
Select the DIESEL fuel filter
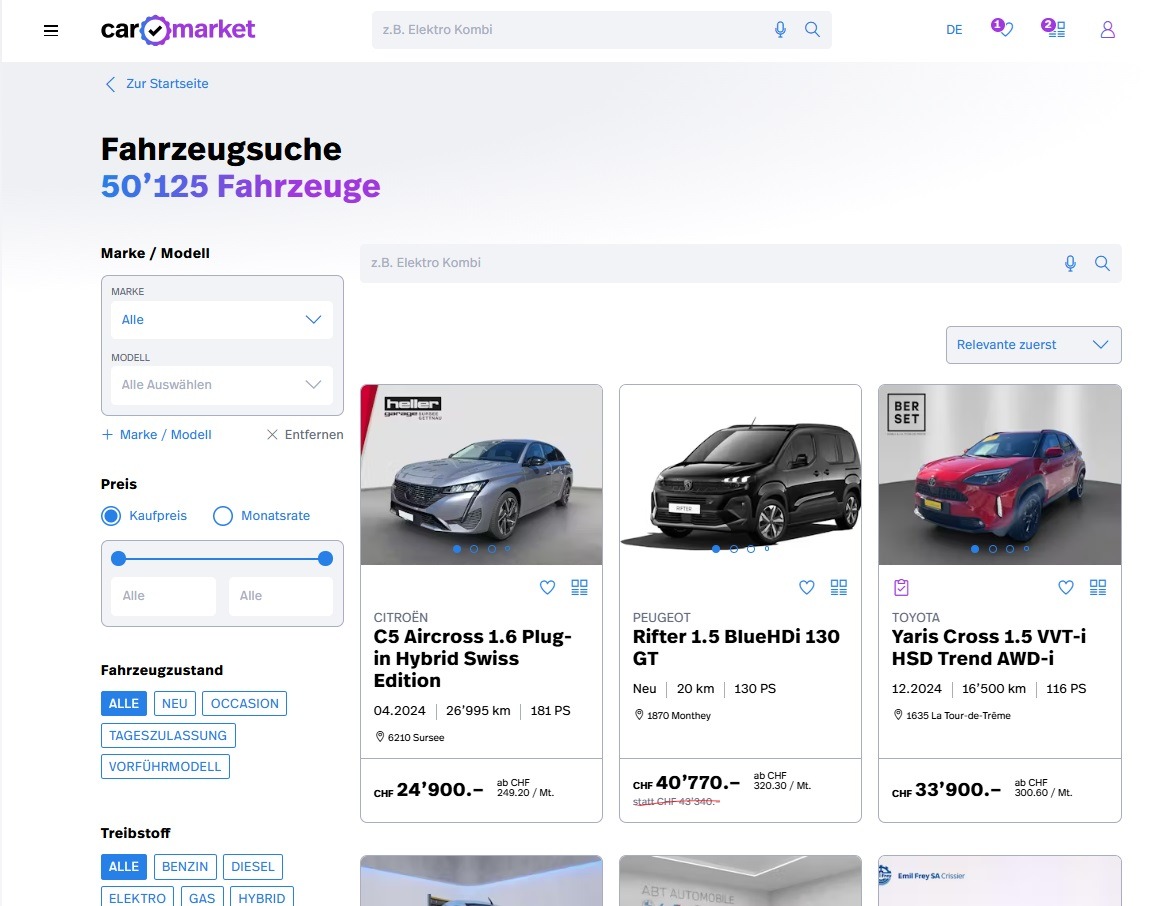click(252, 867)
